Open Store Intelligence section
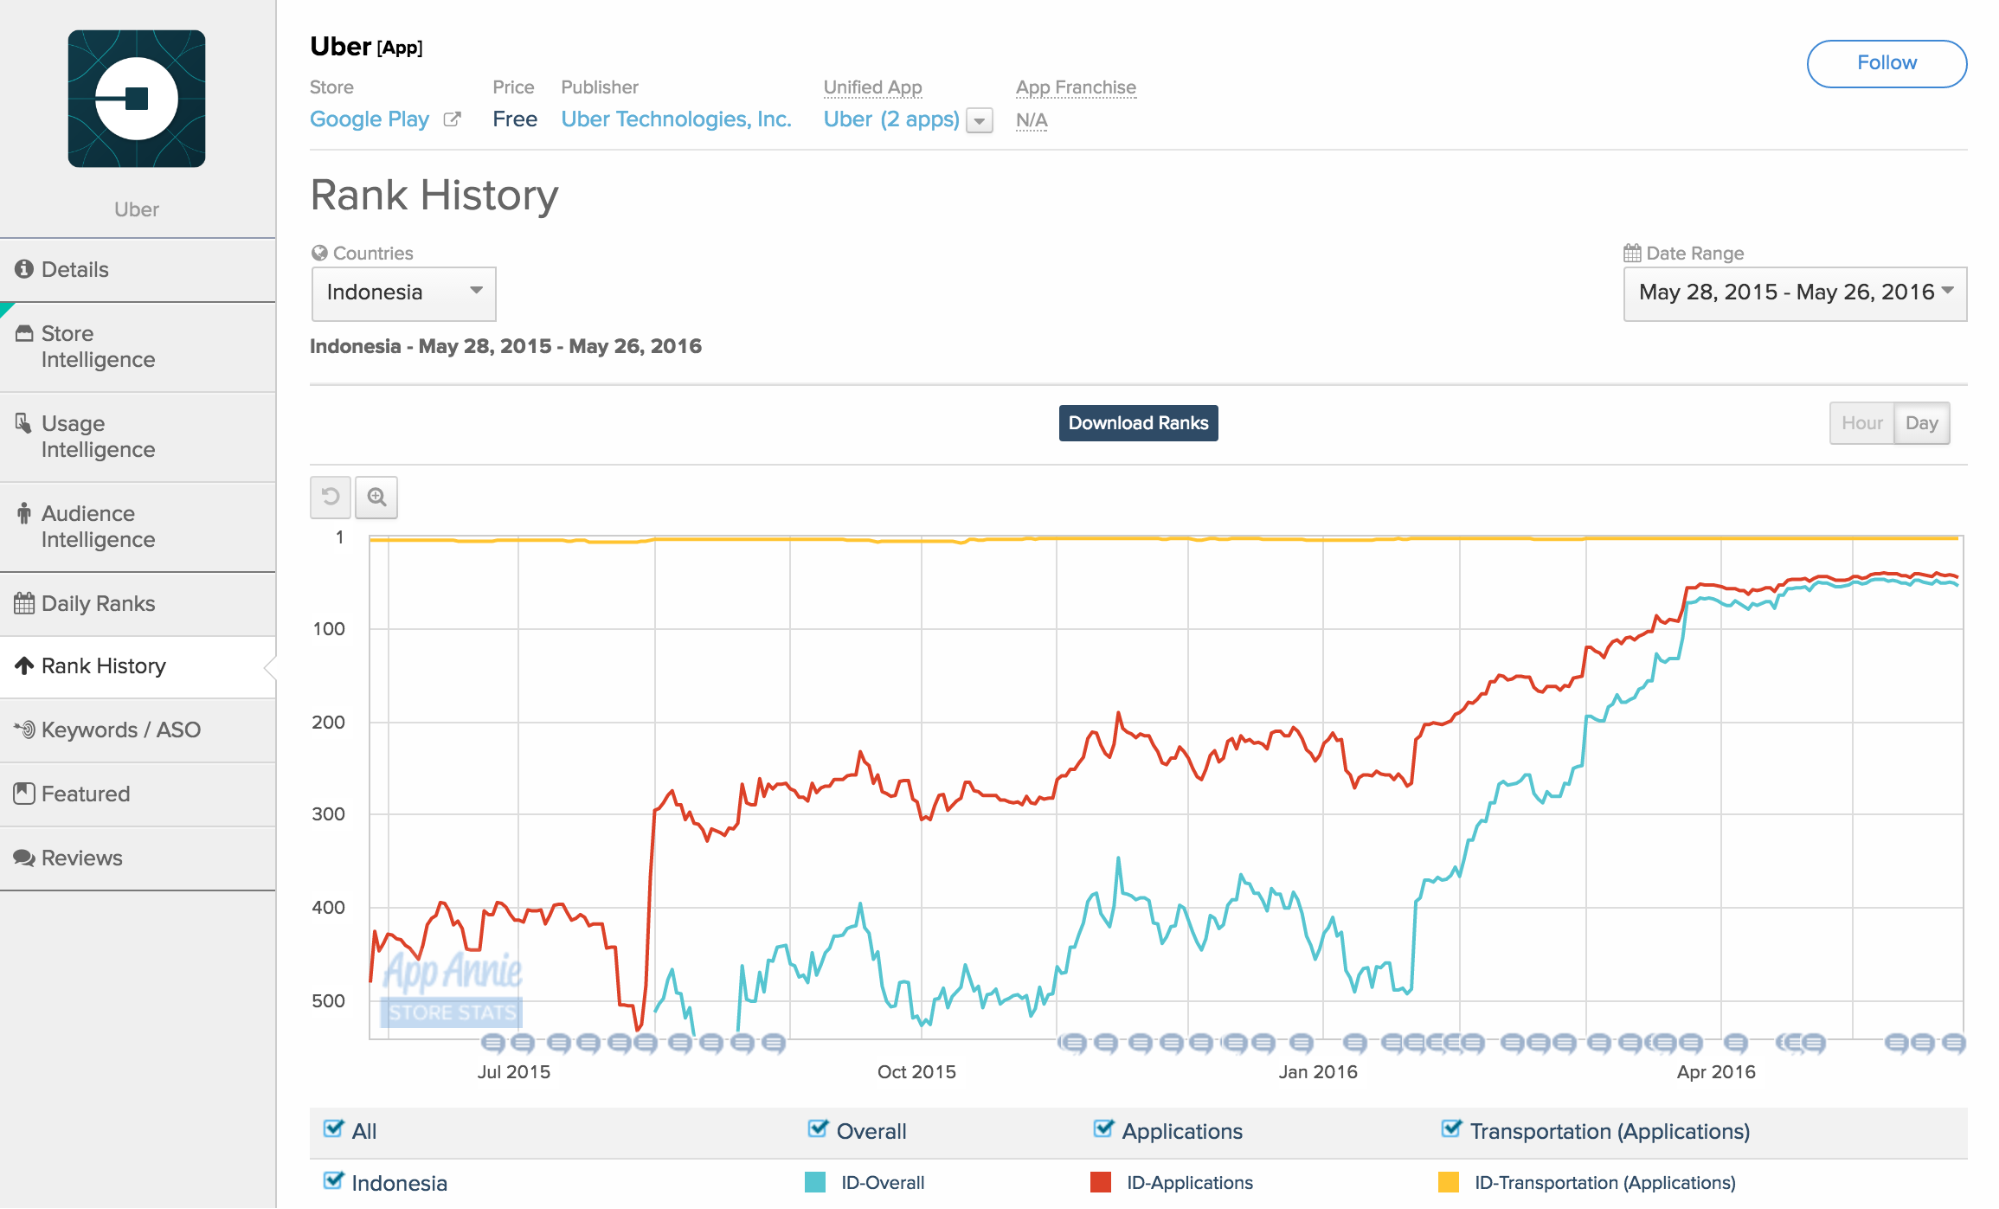 click(x=138, y=347)
